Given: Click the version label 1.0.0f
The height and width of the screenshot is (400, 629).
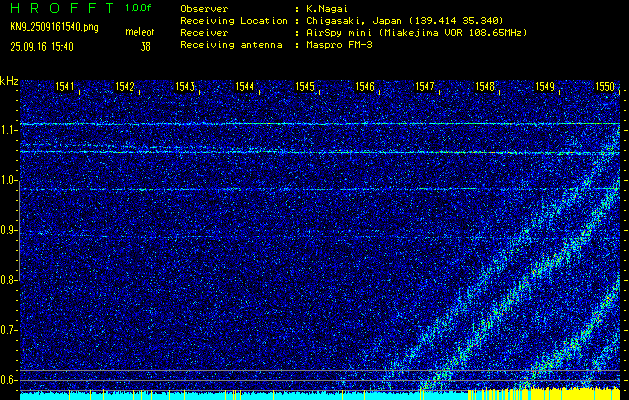Looking at the screenshot, I should [x=138, y=8].
